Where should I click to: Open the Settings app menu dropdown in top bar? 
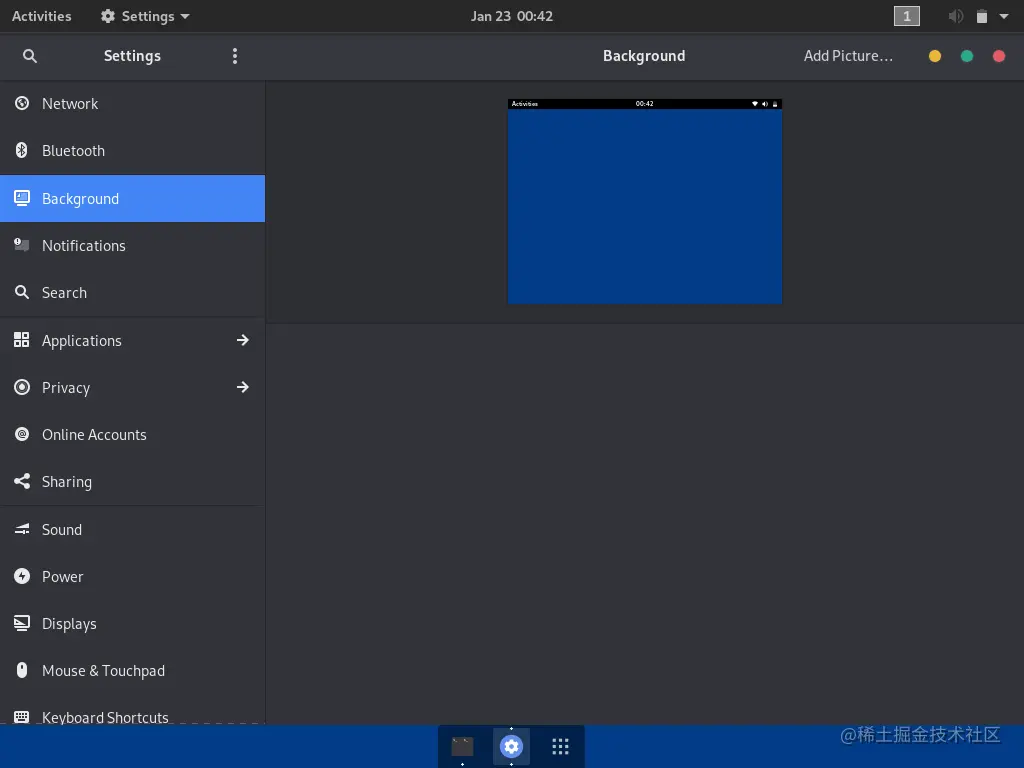(145, 16)
